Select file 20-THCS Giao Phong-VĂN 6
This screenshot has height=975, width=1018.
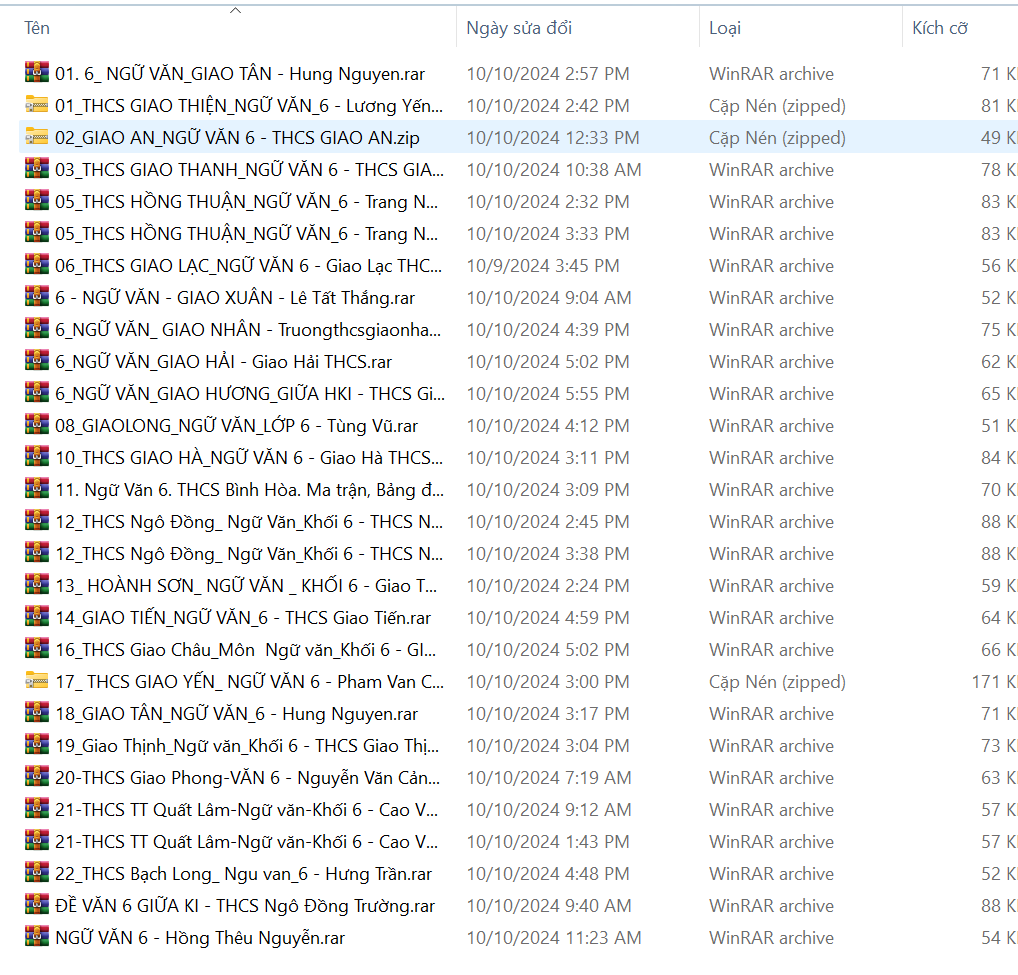247,778
